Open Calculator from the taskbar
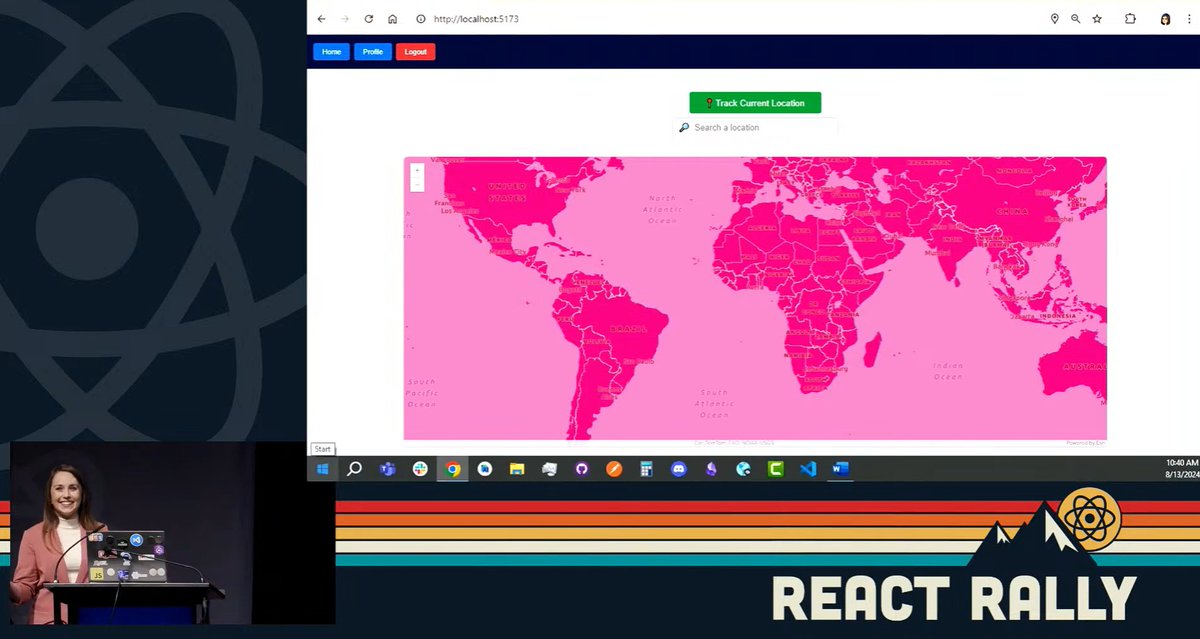 click(x=646, y=469)
